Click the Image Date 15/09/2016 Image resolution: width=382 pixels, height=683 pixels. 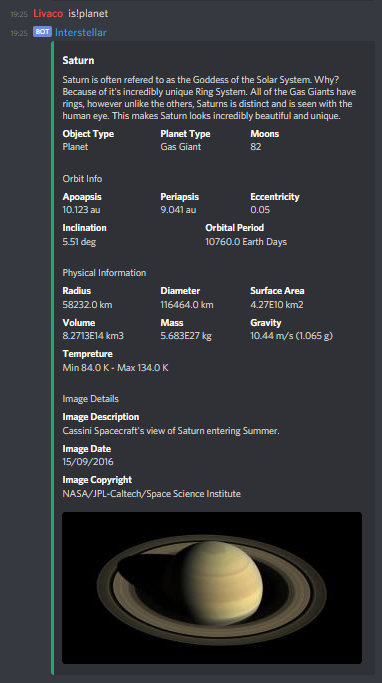(x=88, y=462)
